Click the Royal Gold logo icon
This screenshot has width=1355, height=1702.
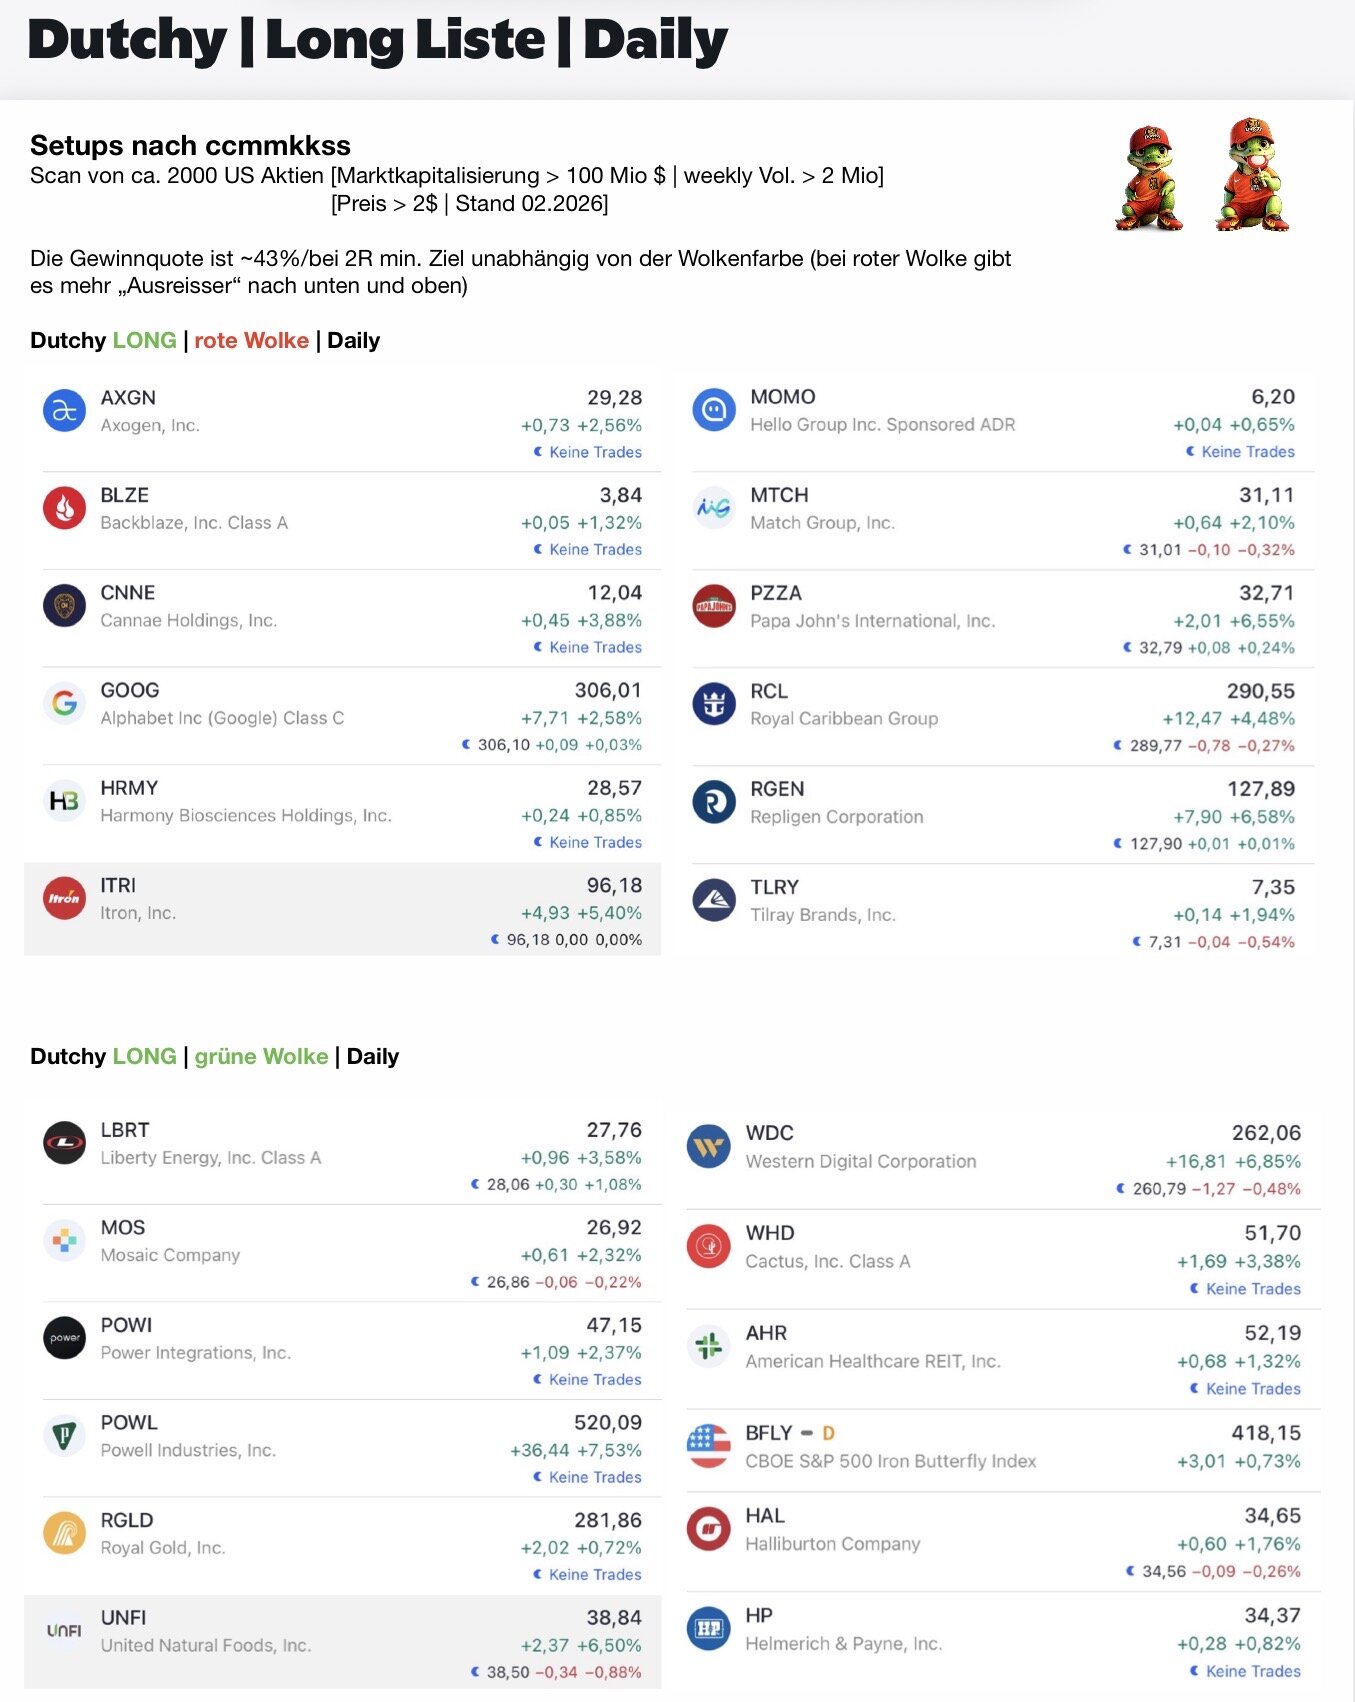pyautogui.click(x=64, y=1533)
